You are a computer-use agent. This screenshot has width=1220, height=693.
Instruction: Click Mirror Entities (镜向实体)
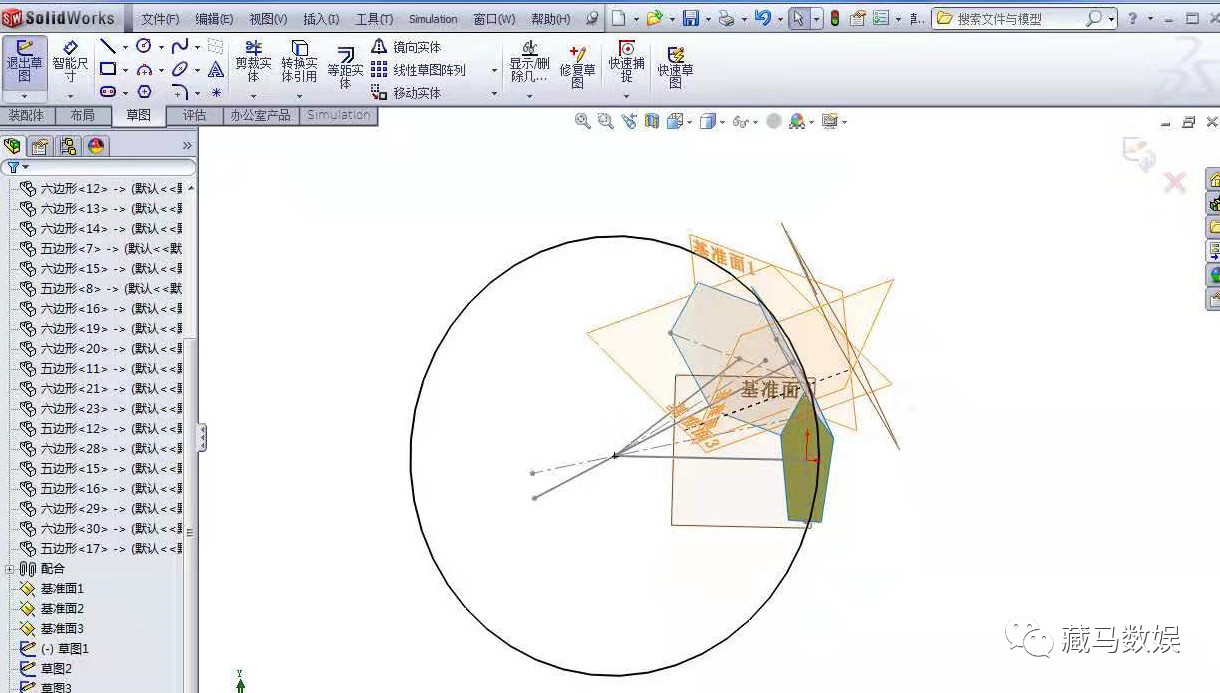point(412,45)
